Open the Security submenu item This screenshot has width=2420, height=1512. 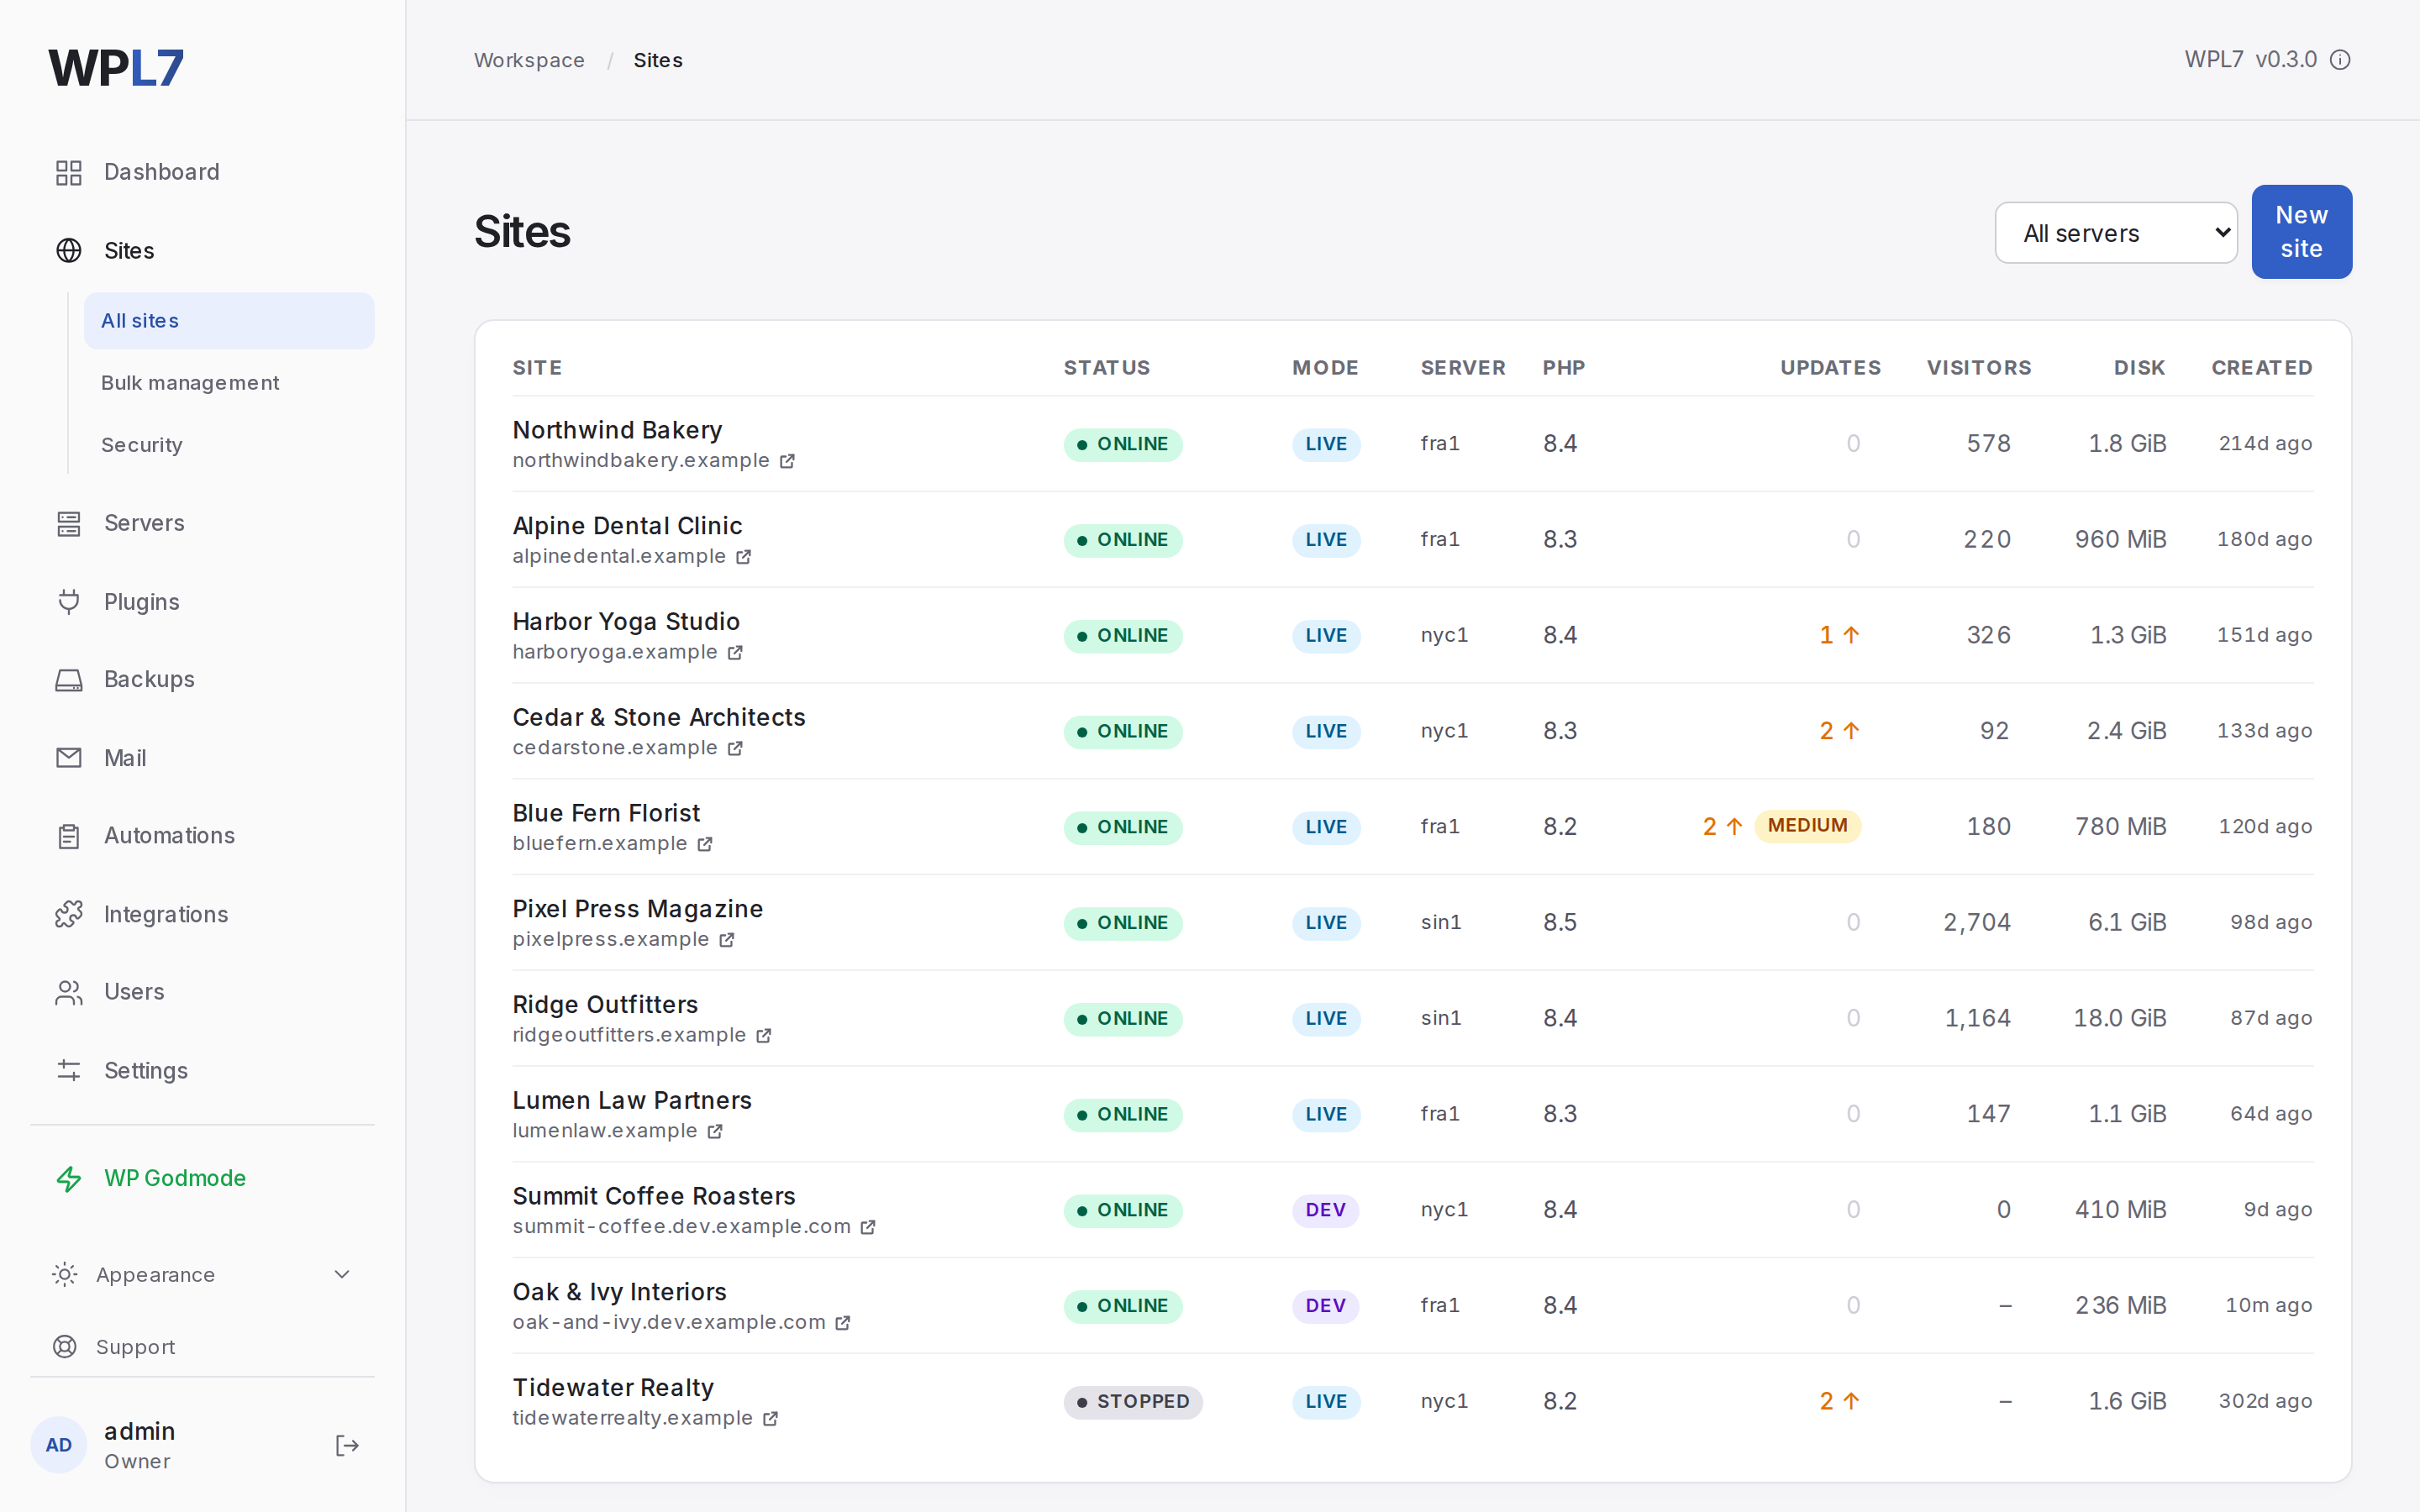point(141,445)
